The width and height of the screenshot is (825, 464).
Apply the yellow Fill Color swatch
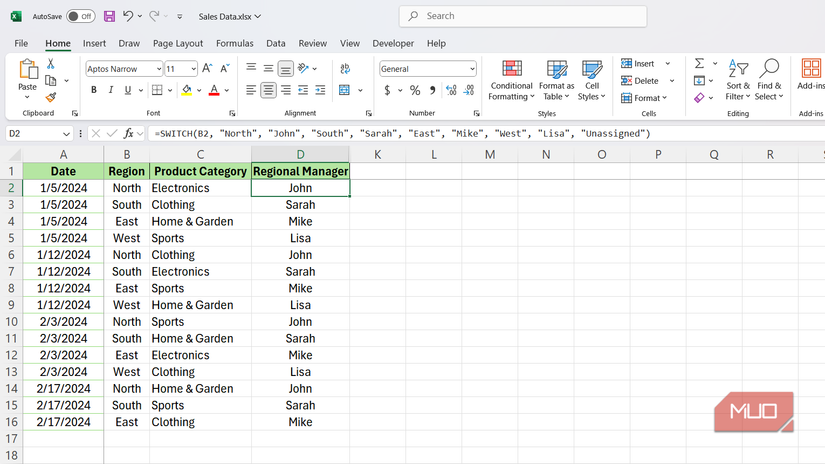coord(186,90)
